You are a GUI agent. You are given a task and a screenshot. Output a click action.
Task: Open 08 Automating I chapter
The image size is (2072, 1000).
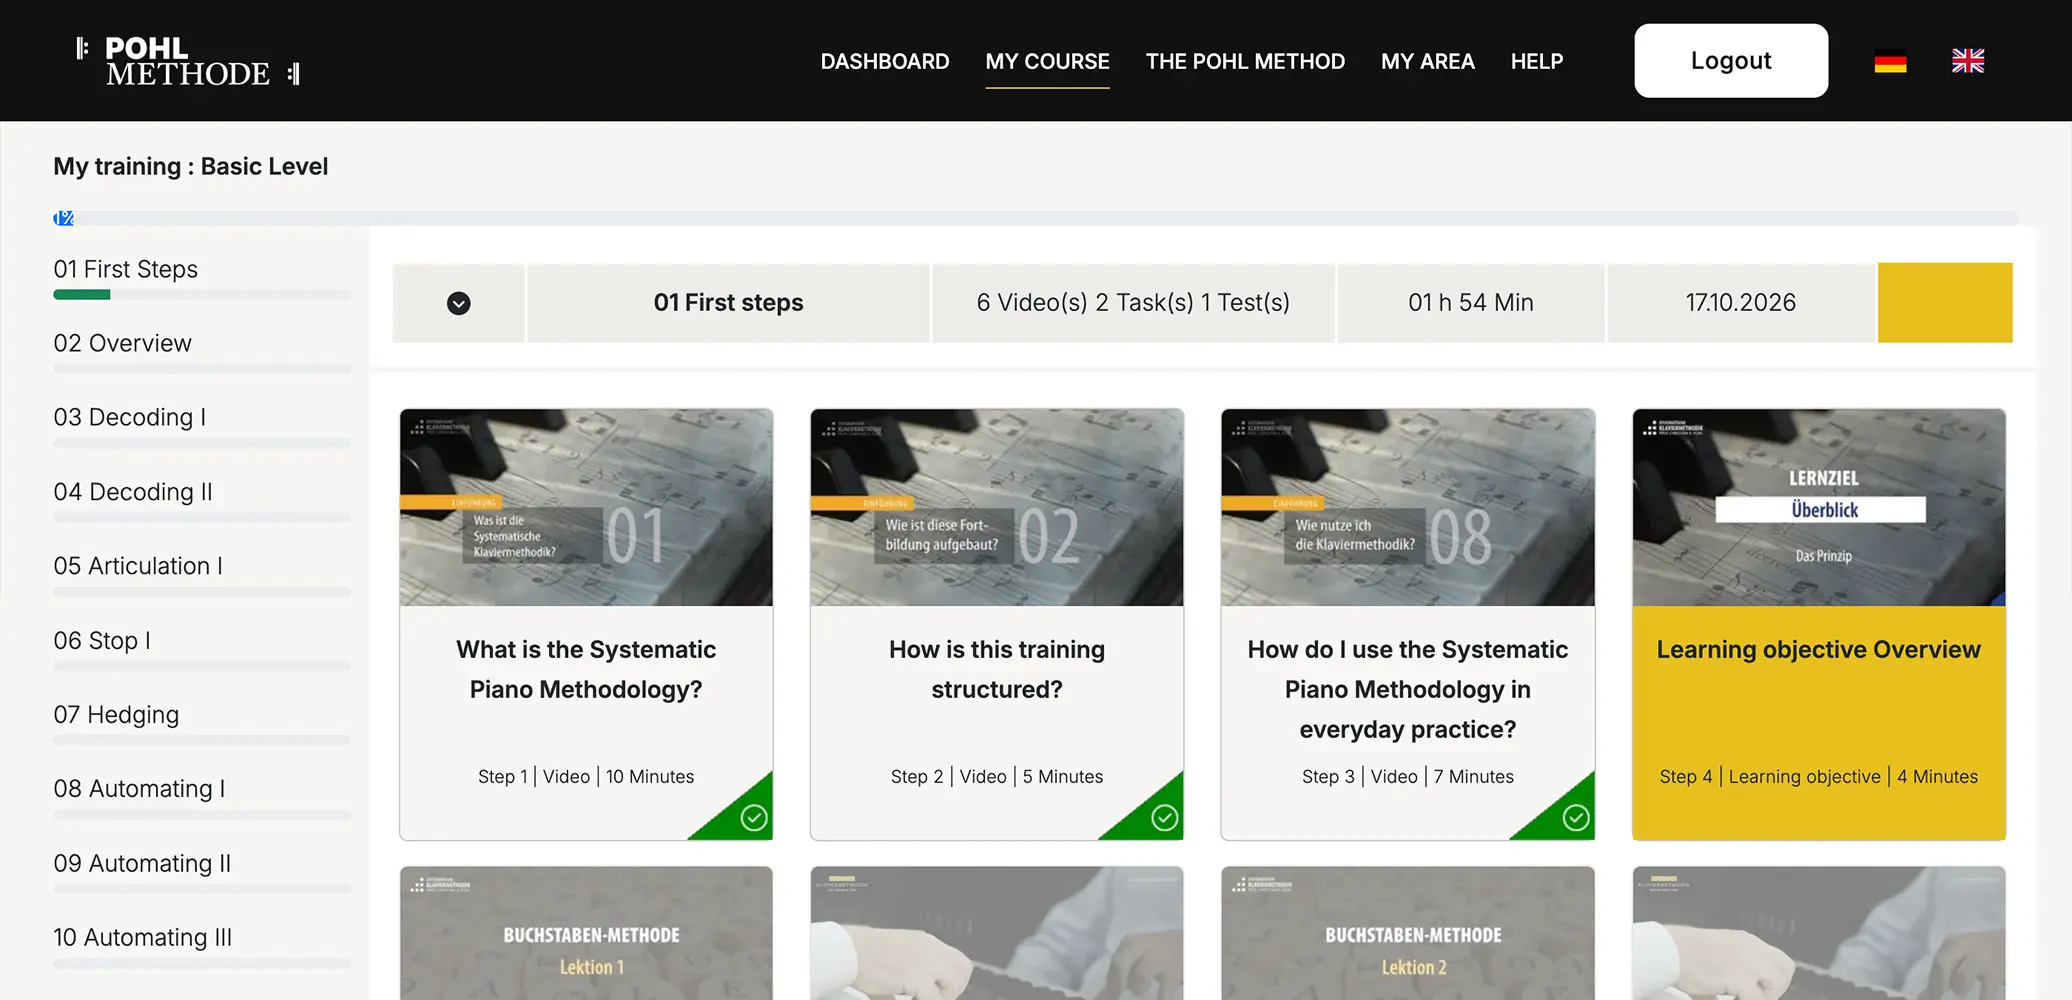(x=139, y=789)
